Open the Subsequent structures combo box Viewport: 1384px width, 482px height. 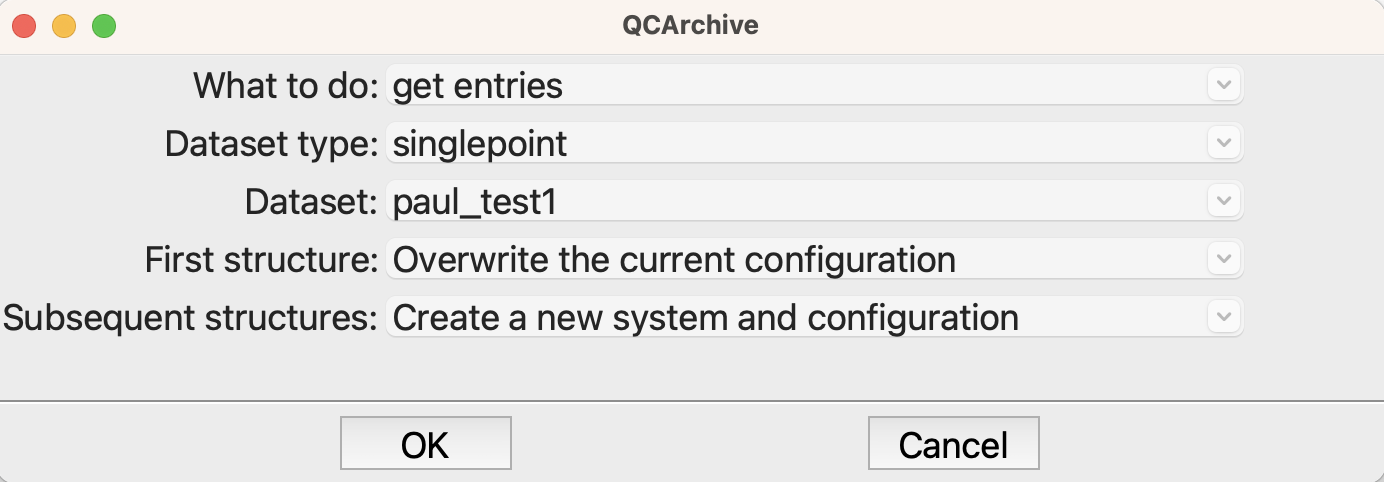tap(814, 317)
